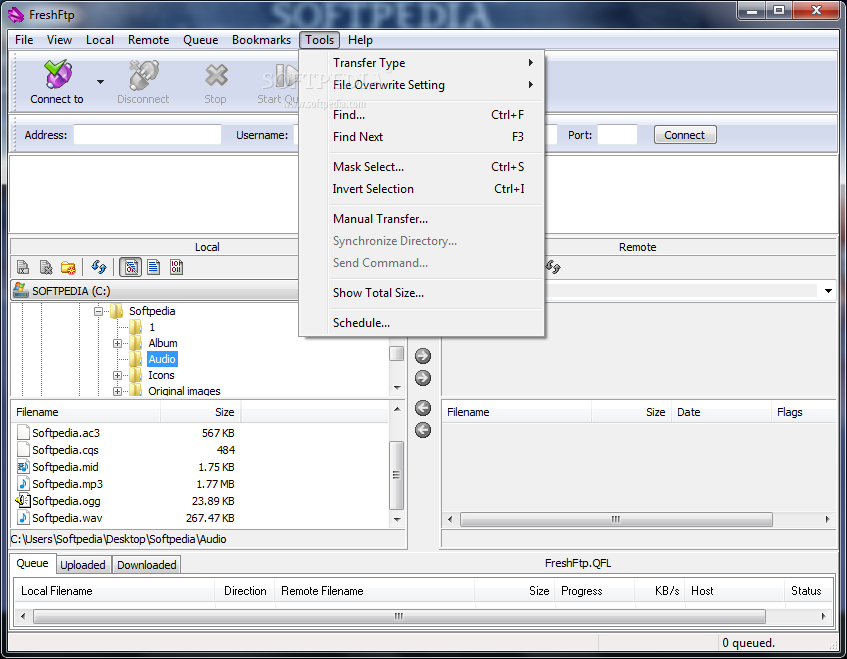Image resolution: width=847 pixels, height=659 pixels.
Task: Expand the Icons folder node
Action: click(117, 375)
